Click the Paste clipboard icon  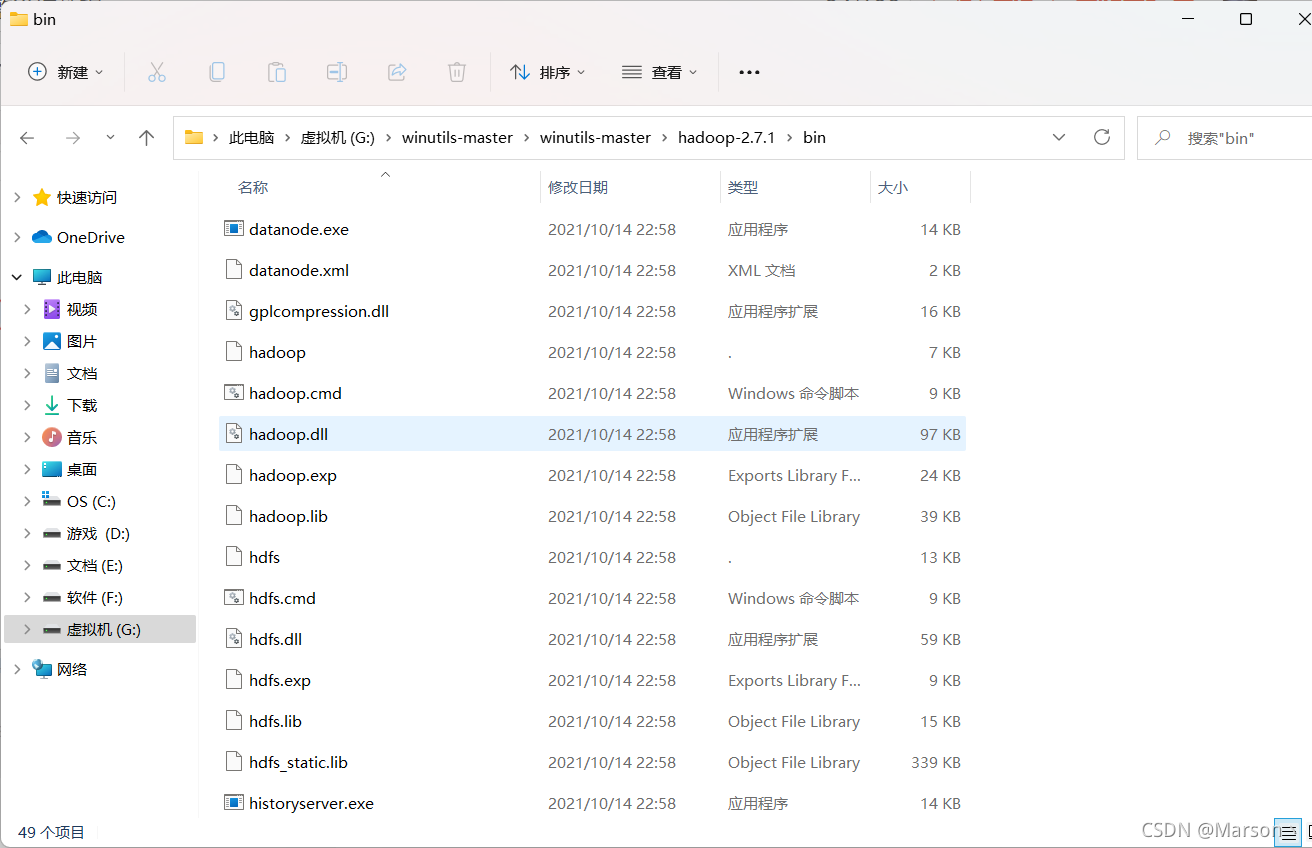tap(277, 72)
